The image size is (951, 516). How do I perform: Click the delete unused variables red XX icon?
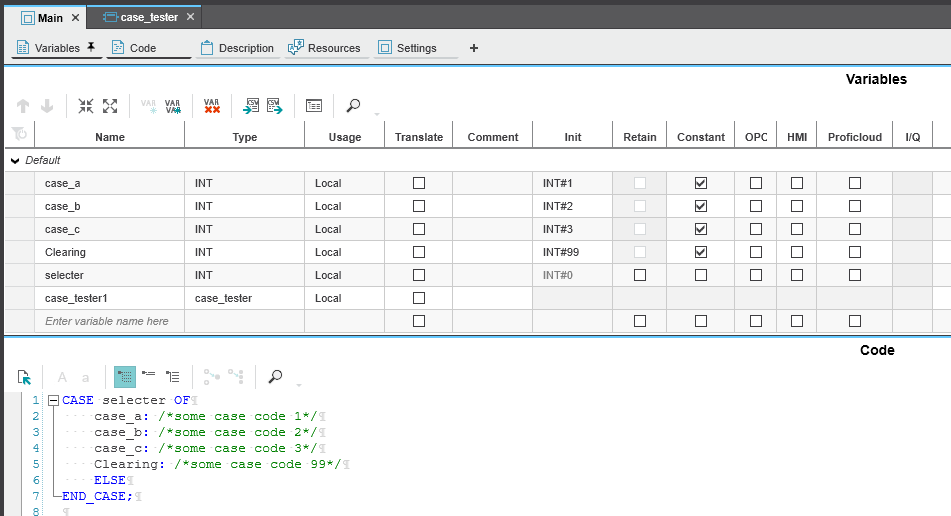212,106
